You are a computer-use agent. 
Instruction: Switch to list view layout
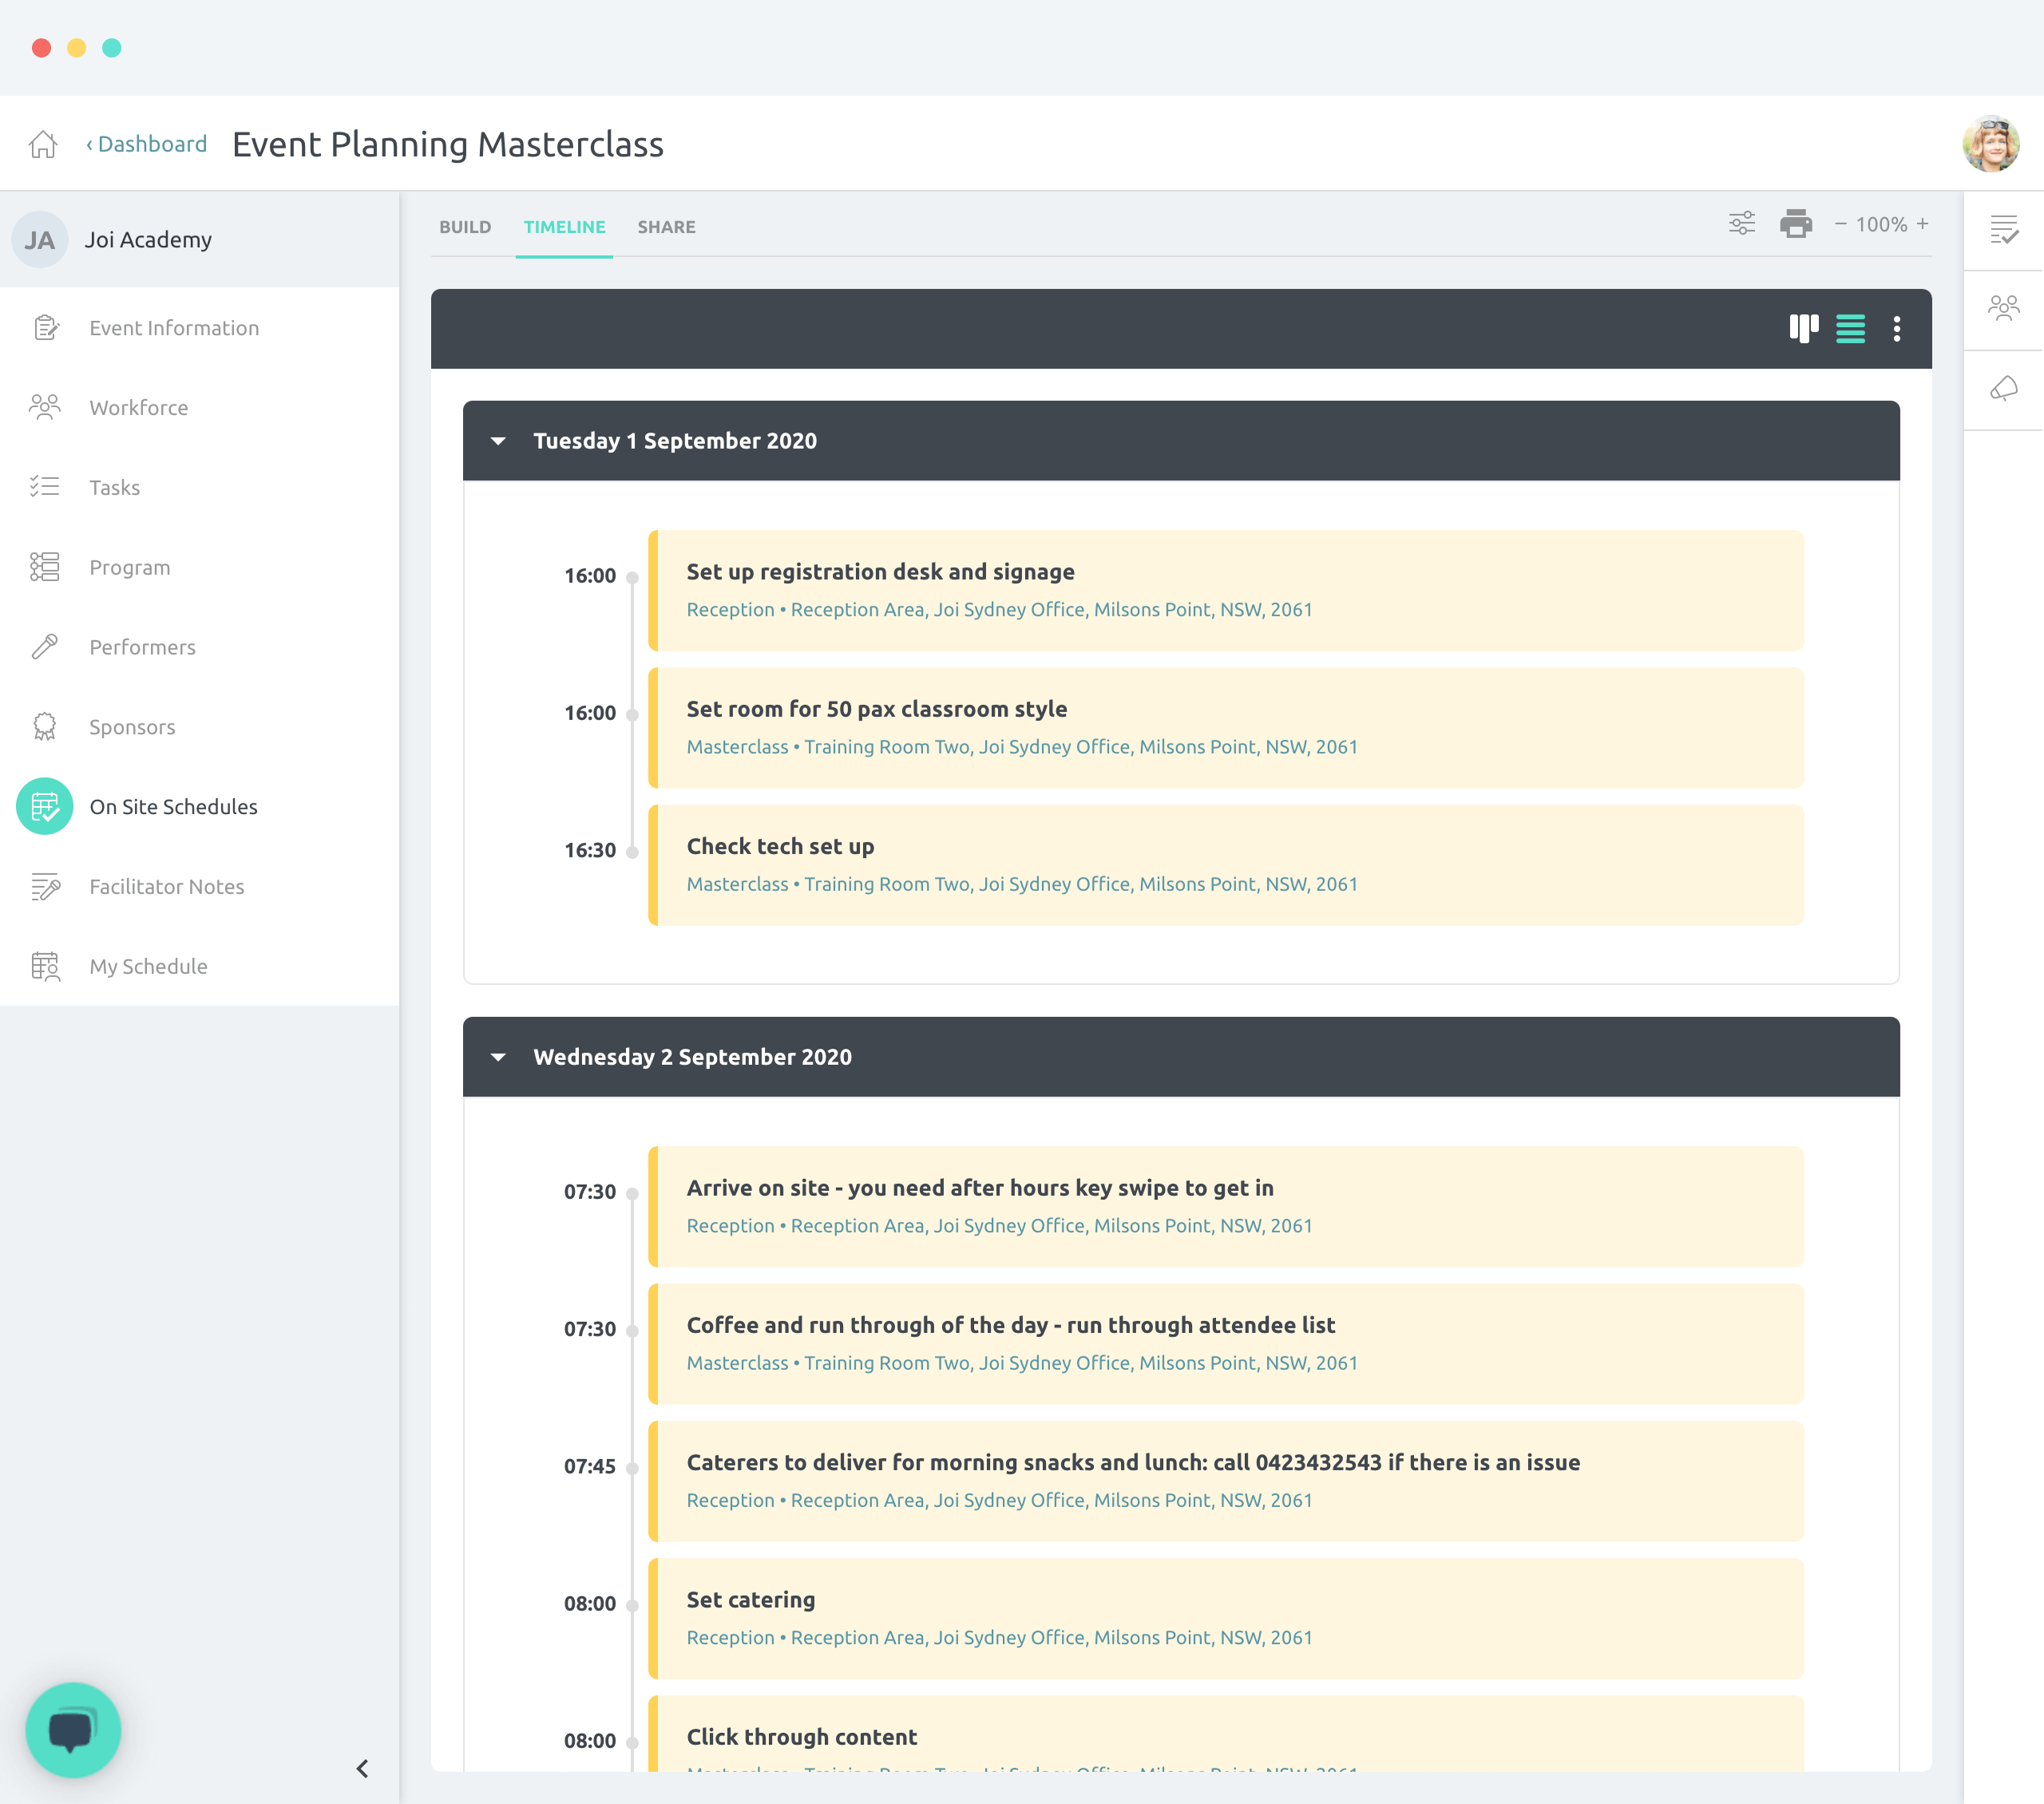[1850, 329]
